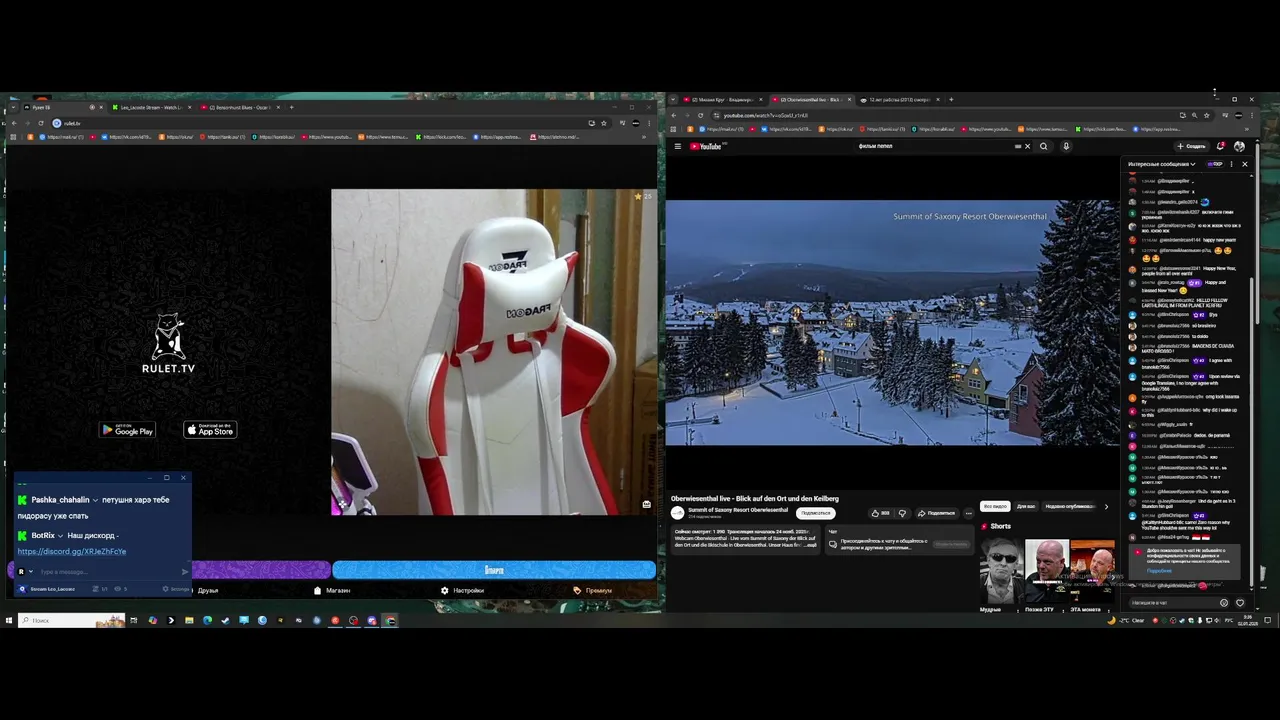Open Настройки in the Rulet.tv bottom bar
The height and width of the screenshot is (720, 1280).
point(463,590)
